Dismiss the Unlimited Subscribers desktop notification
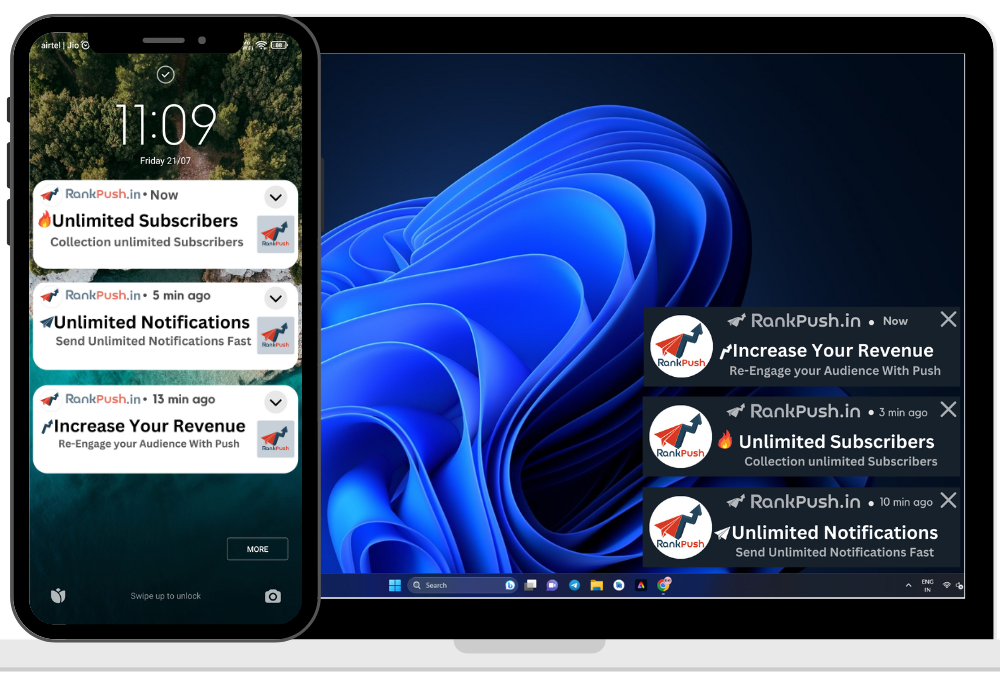Viewport: 1000px width, 684px height. pos(948,409)
